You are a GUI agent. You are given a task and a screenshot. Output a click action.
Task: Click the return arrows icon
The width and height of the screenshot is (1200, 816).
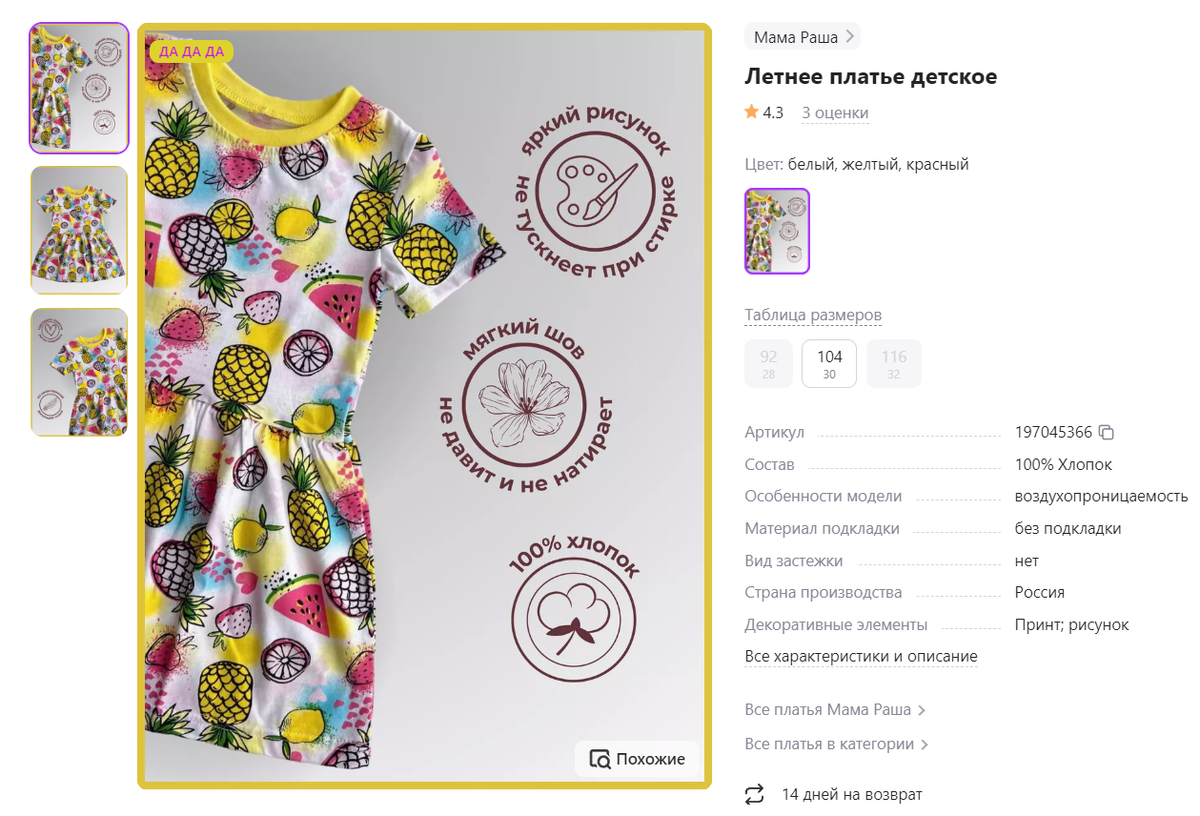[x=754, y=795]
